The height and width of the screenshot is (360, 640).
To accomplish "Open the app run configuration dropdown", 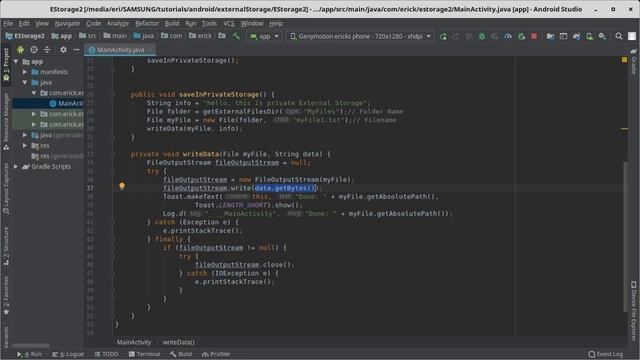I will coord(264,36).
